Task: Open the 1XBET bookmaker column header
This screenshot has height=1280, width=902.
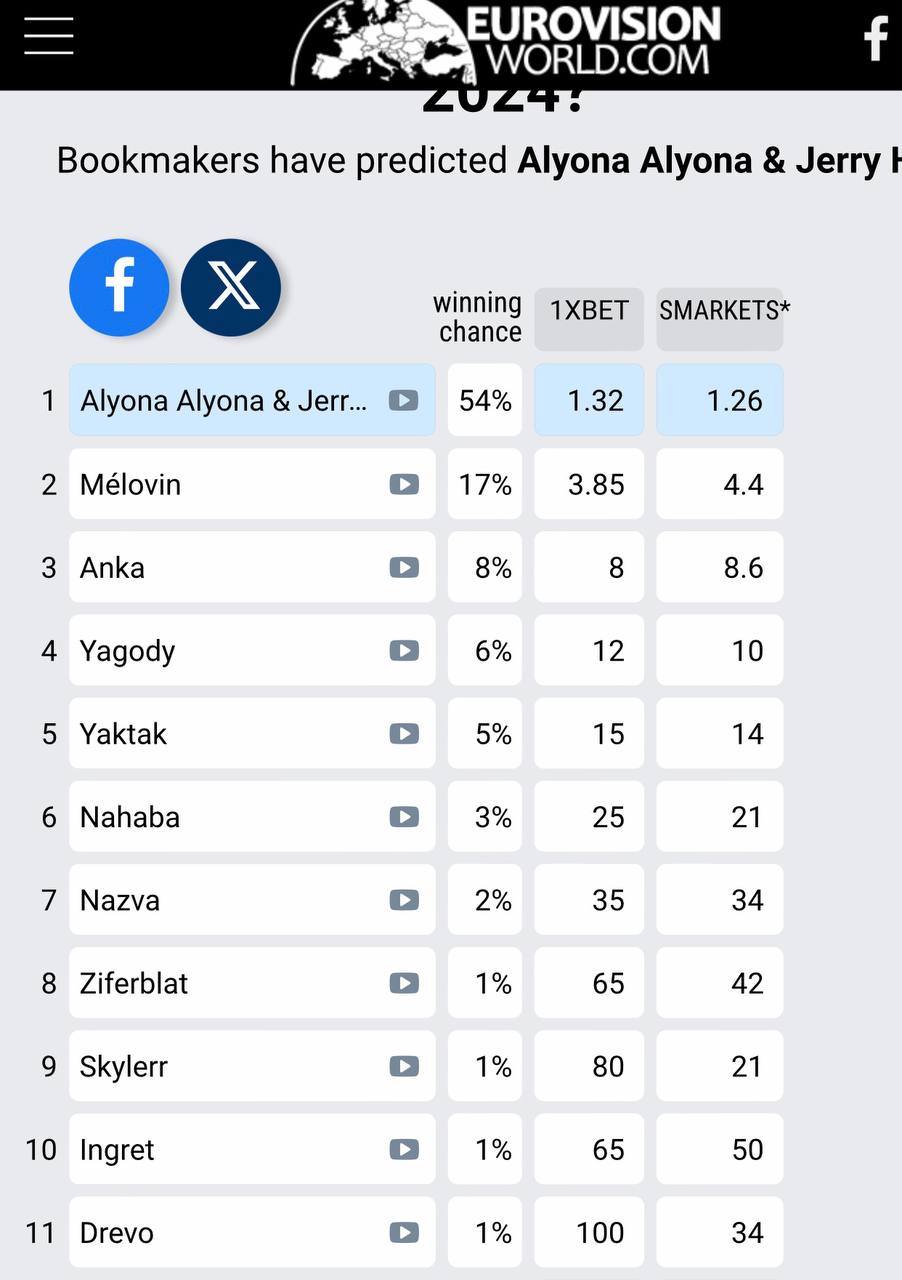Action: point(589,311)
